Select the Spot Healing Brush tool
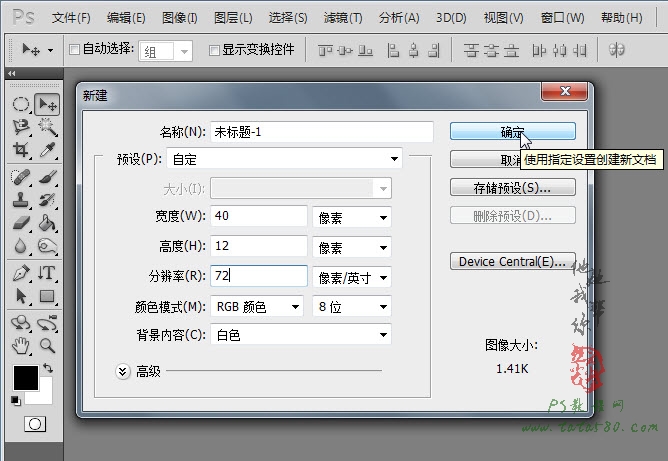The image size is (668, 461). [x=20, y=177]
